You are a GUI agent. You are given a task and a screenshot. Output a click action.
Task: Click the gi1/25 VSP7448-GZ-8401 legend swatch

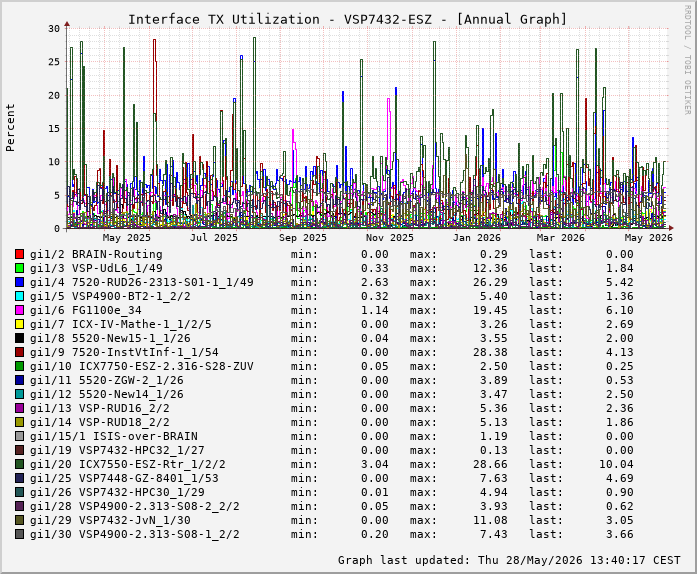[19, 478]
